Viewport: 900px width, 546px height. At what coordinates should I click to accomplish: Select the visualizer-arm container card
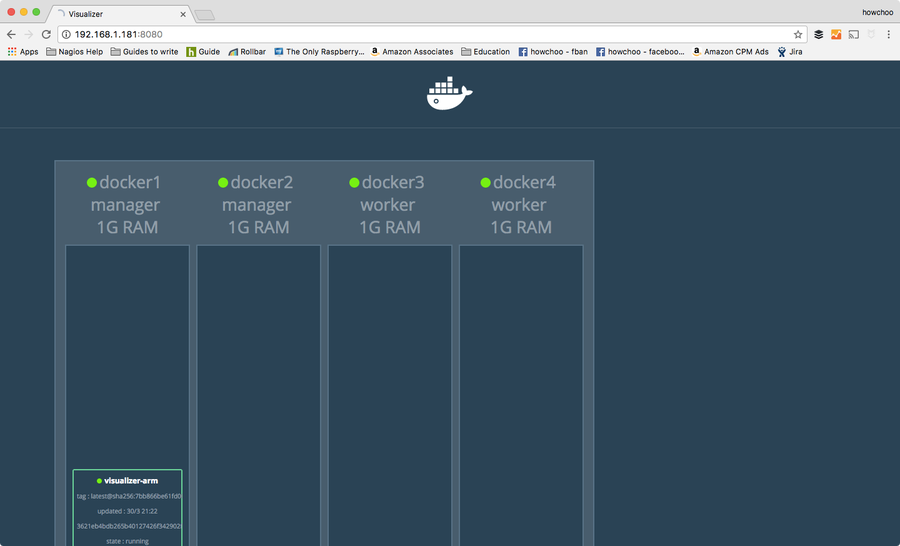[x=127, y=508]
